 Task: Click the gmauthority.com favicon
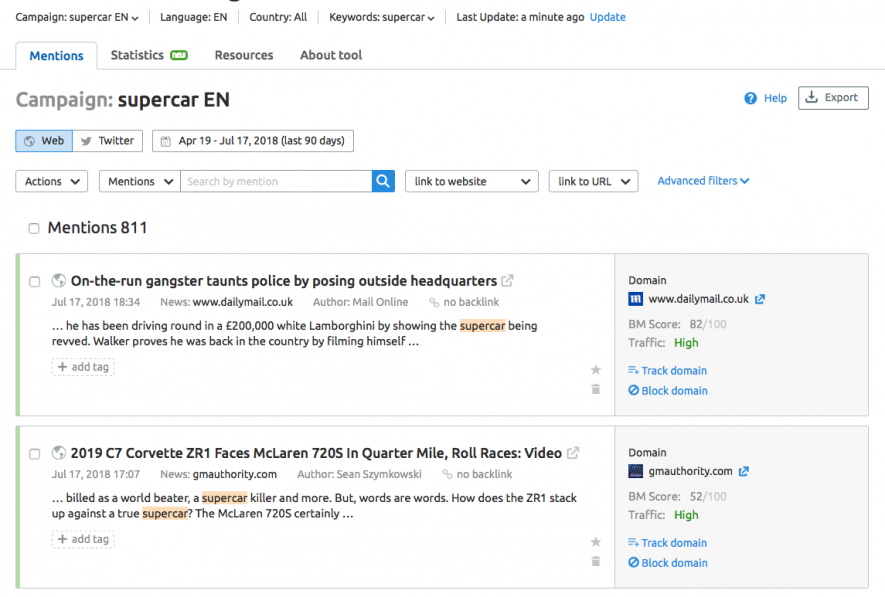636,471
